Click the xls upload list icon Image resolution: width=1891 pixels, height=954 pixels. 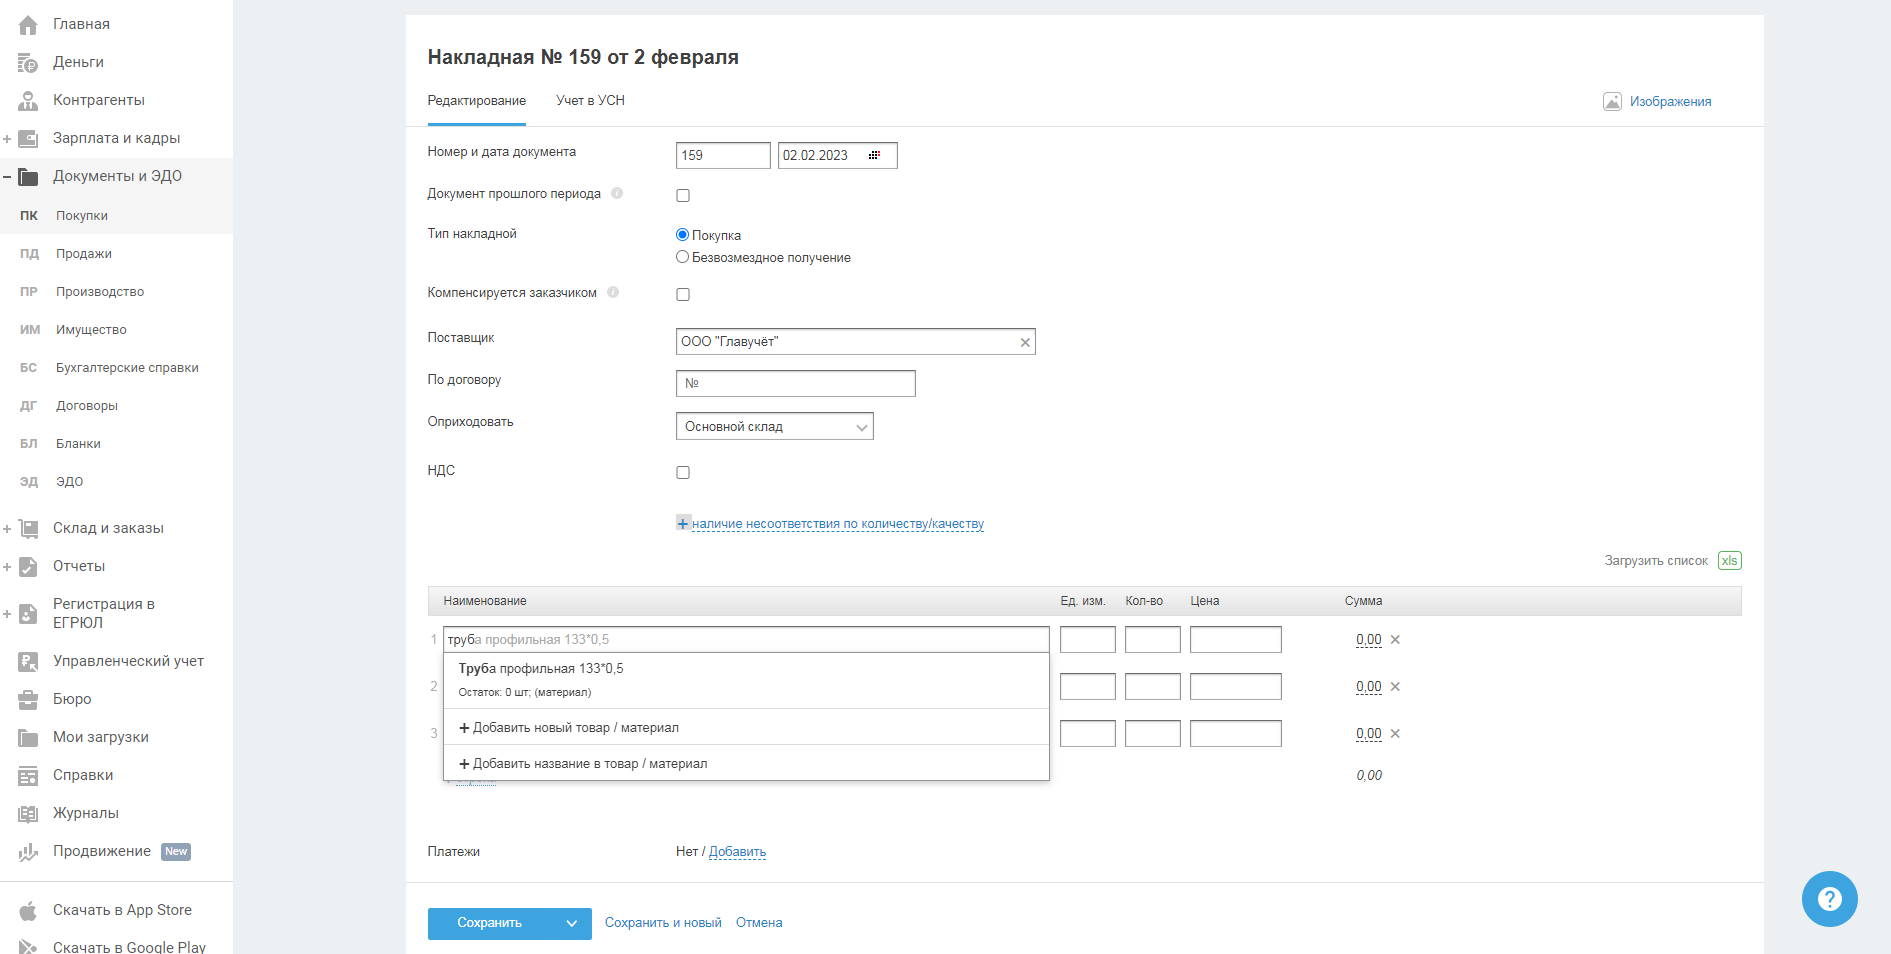pos(1729,561)
